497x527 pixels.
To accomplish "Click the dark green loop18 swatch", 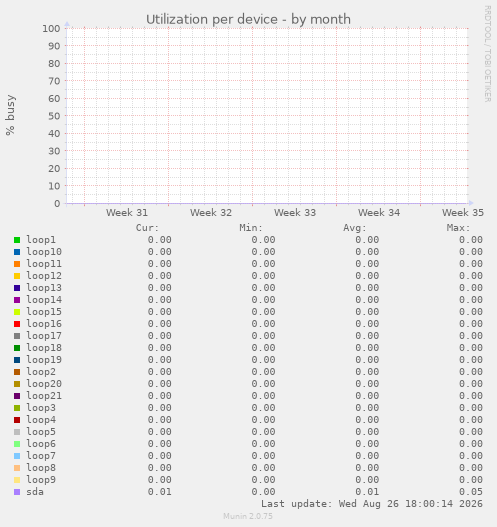I will point(17,348).
